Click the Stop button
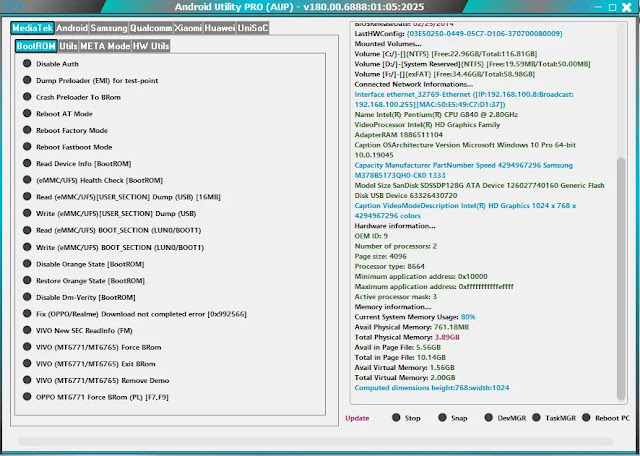The height and width of the screenshot is (456, 640). (x=406, y=418)
